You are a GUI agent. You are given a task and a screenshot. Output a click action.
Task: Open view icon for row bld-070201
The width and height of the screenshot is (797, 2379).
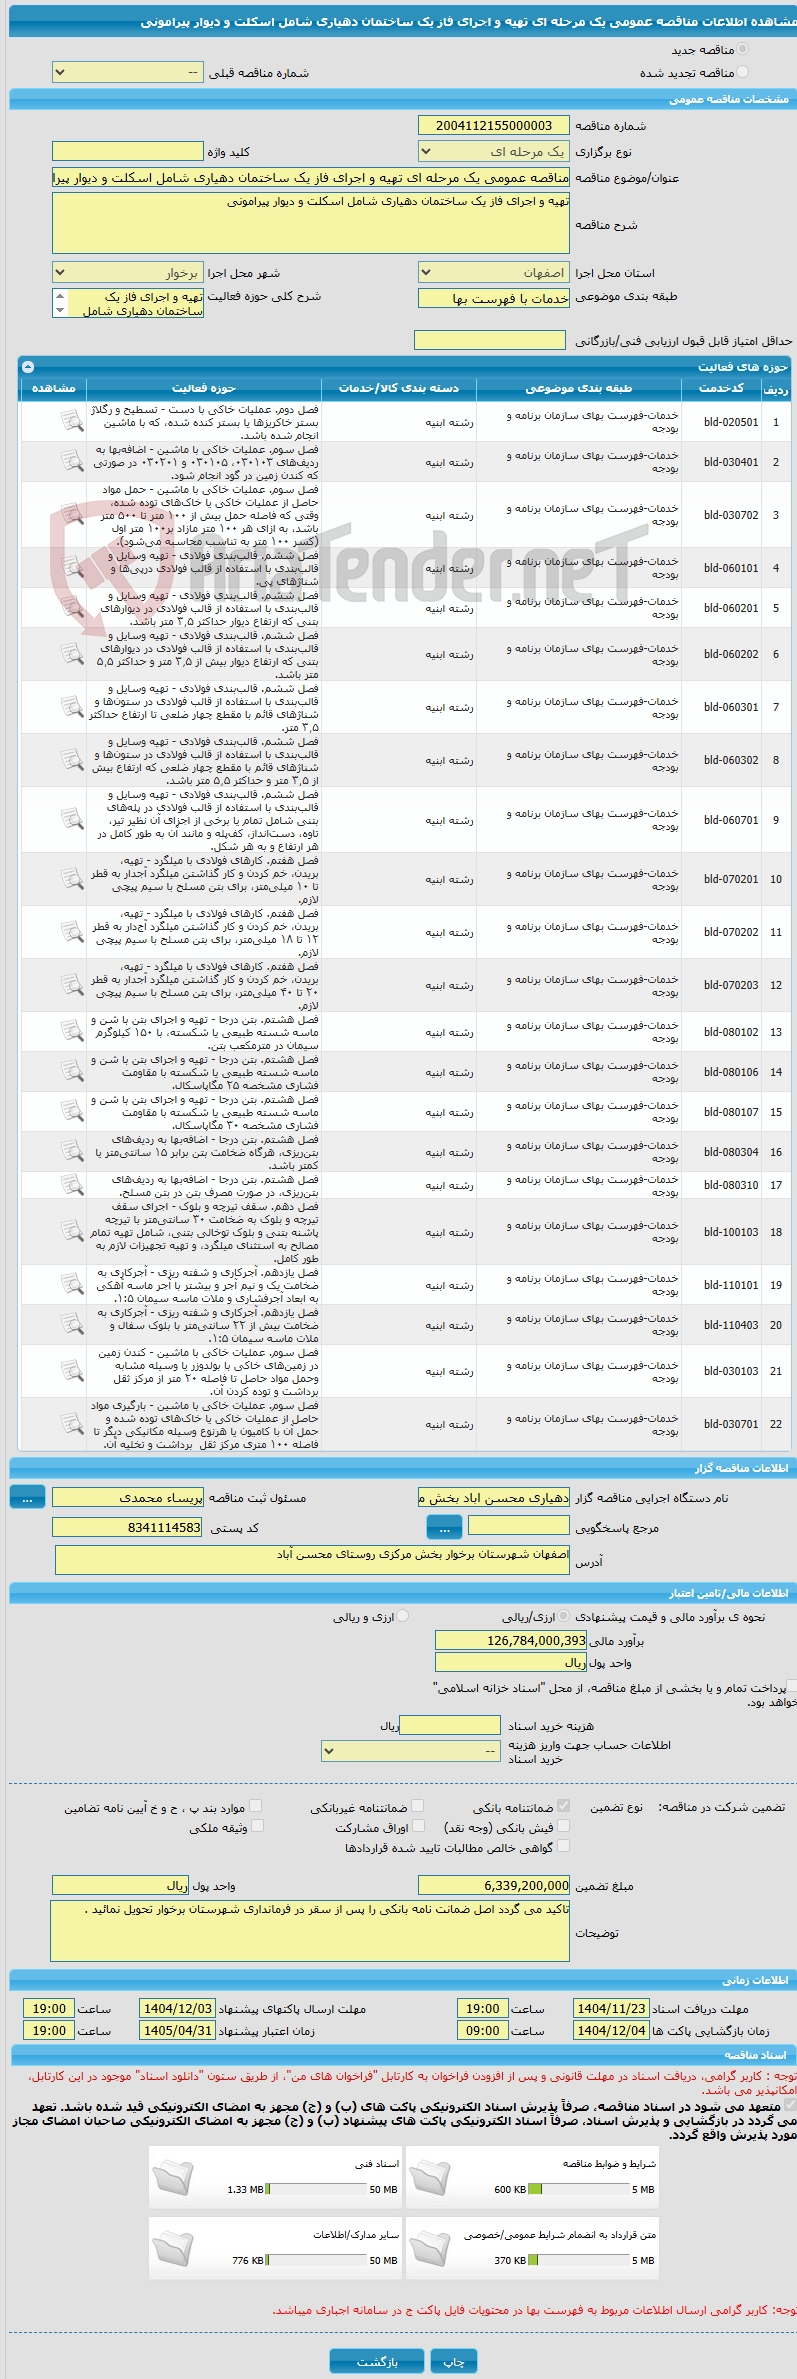[x=71, y=878]
